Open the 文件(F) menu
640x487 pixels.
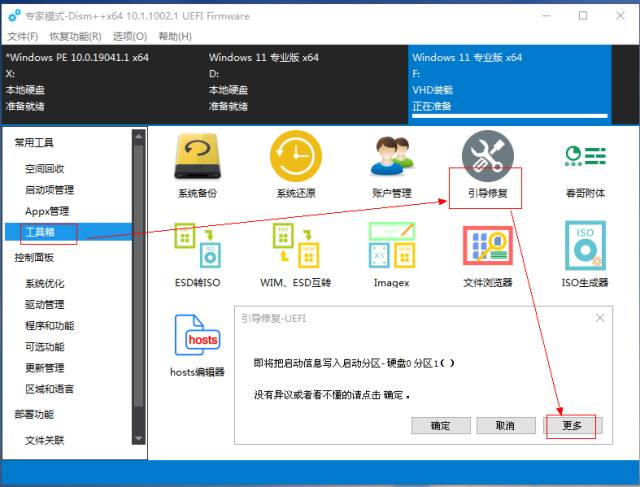click(x=23, y=36)
